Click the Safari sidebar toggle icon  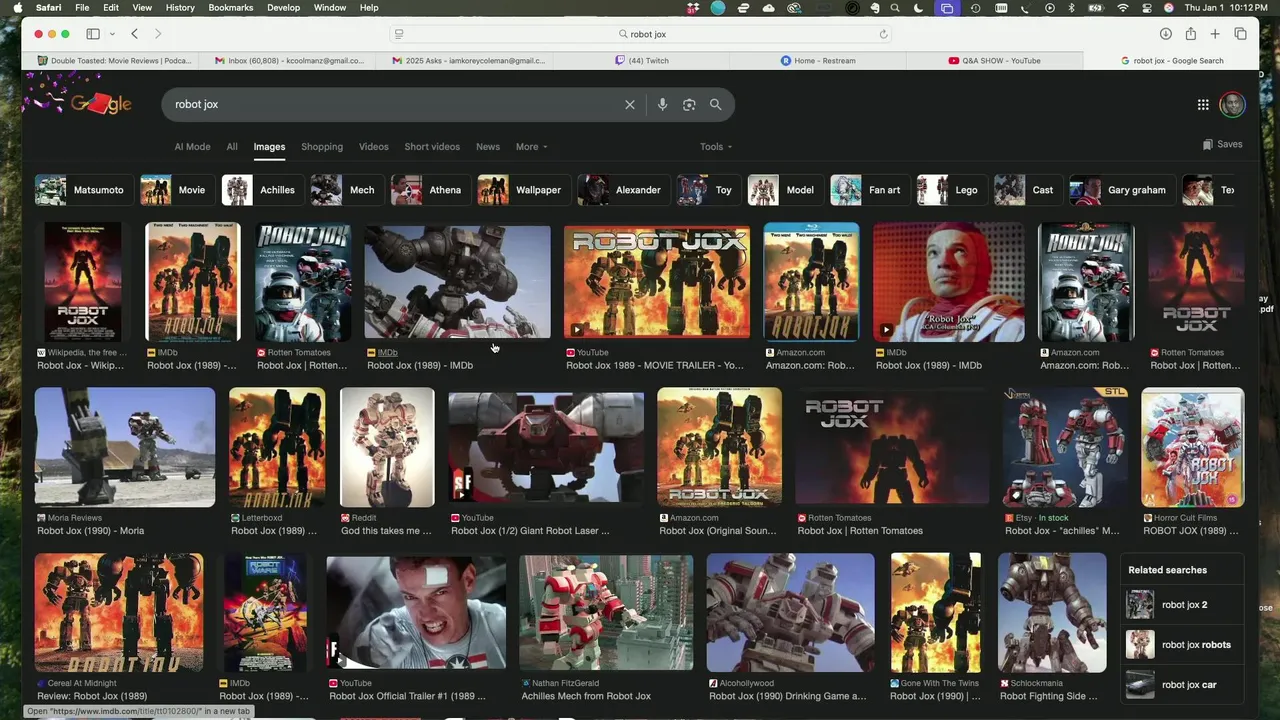tap(93, 34)
